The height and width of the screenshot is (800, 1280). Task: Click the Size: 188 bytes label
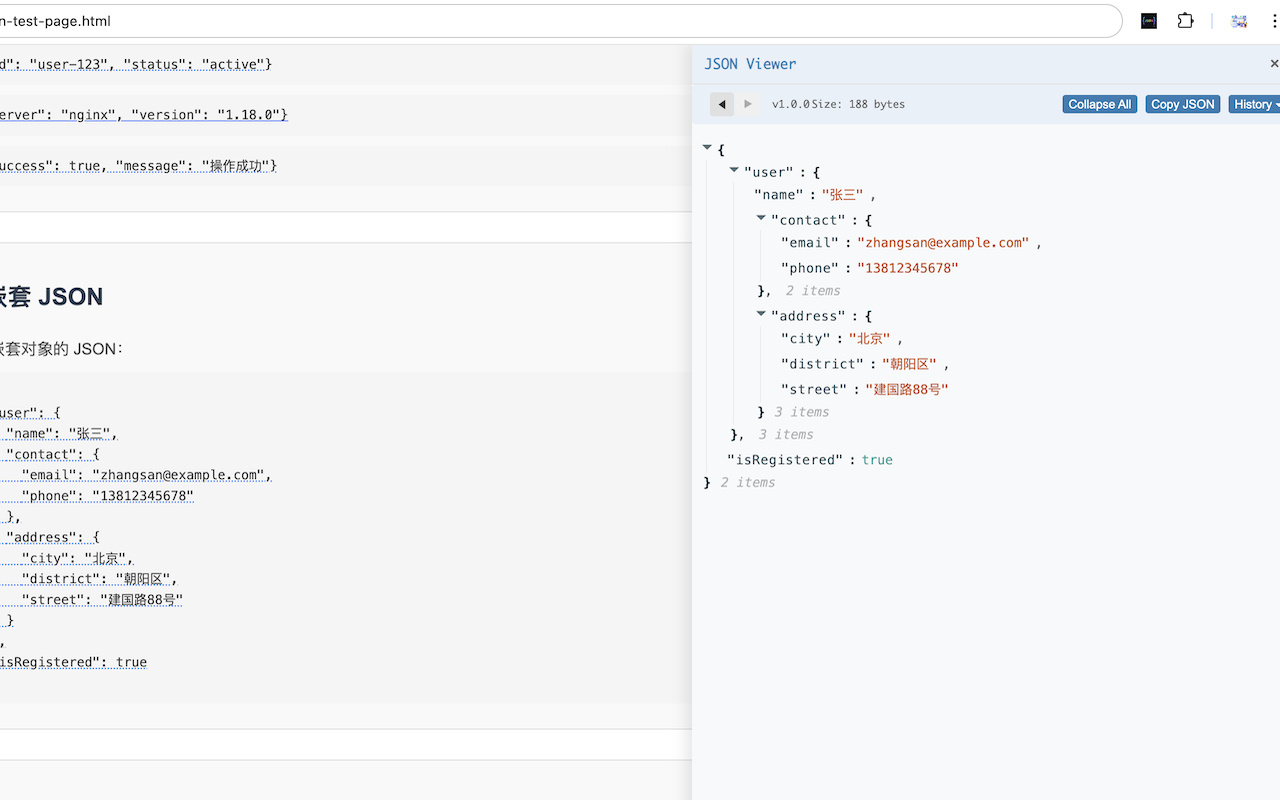[x=857, y=104]
